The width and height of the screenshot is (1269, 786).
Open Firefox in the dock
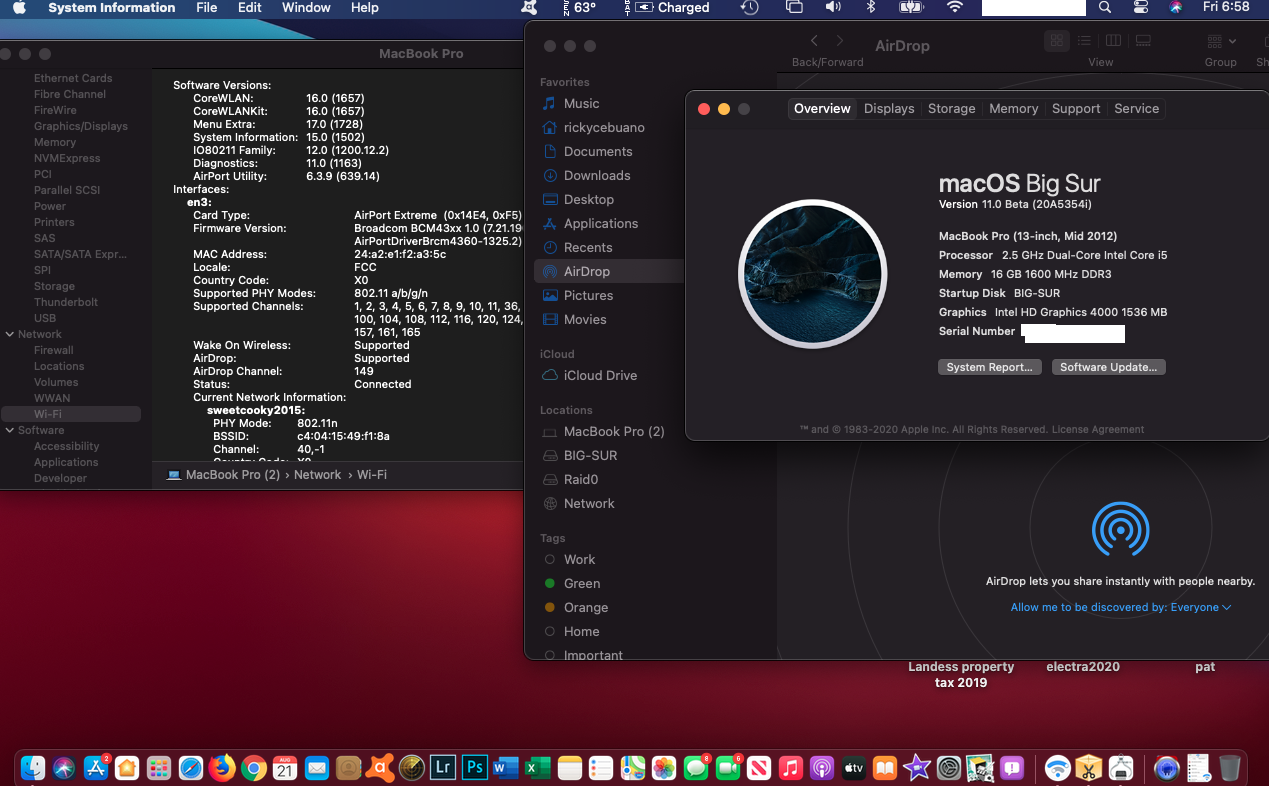click(x=222, y=767)
